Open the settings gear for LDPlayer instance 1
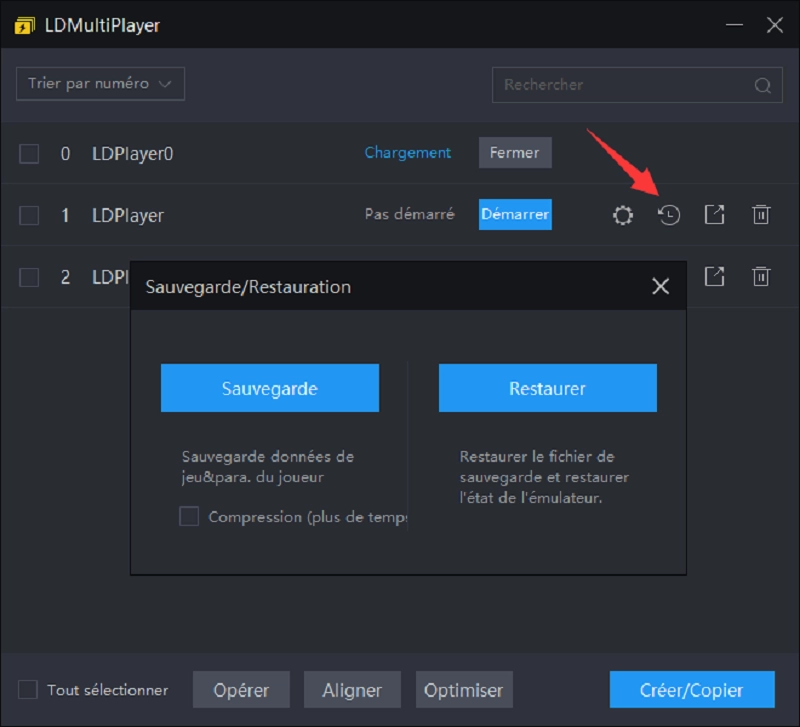The width and height of the screenshot is (800, 727). 622,214
